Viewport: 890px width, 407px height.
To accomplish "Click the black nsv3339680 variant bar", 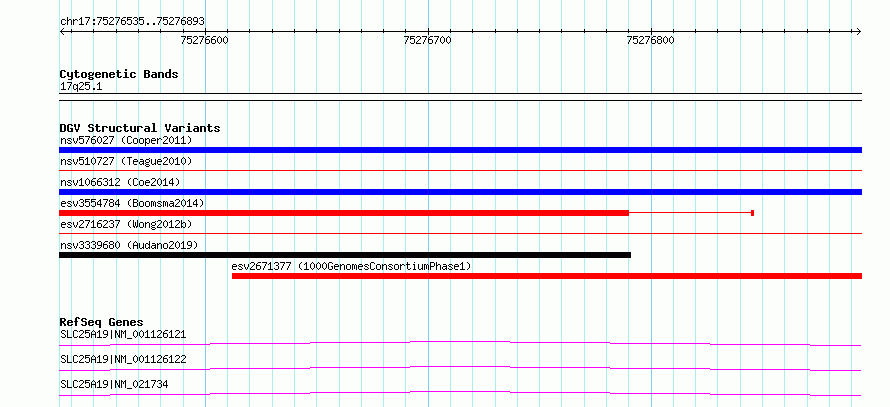I will (x=345, y=255).
